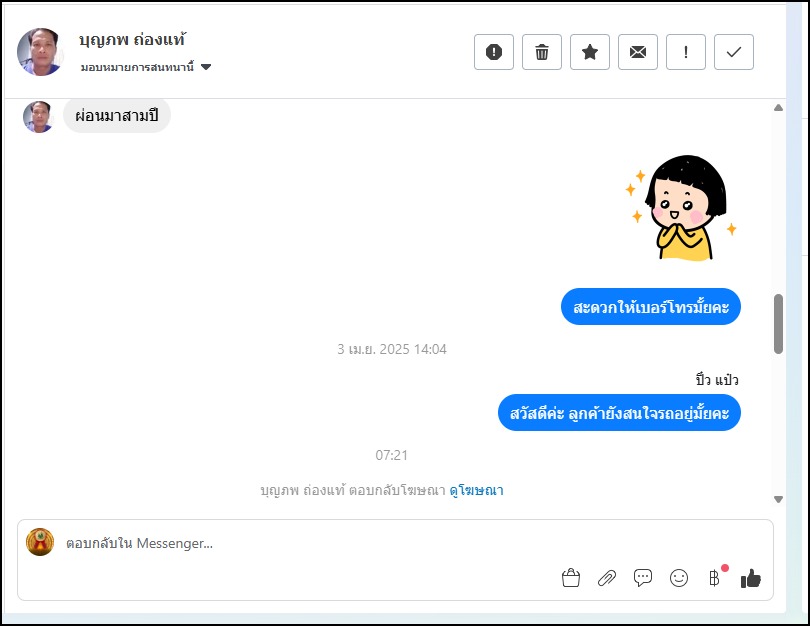Expand the มอบหมายการสนทนานี้ assignment dropdown
This screenshot has width=810, height=626.
pyautogui.click(x=146, y=67)
